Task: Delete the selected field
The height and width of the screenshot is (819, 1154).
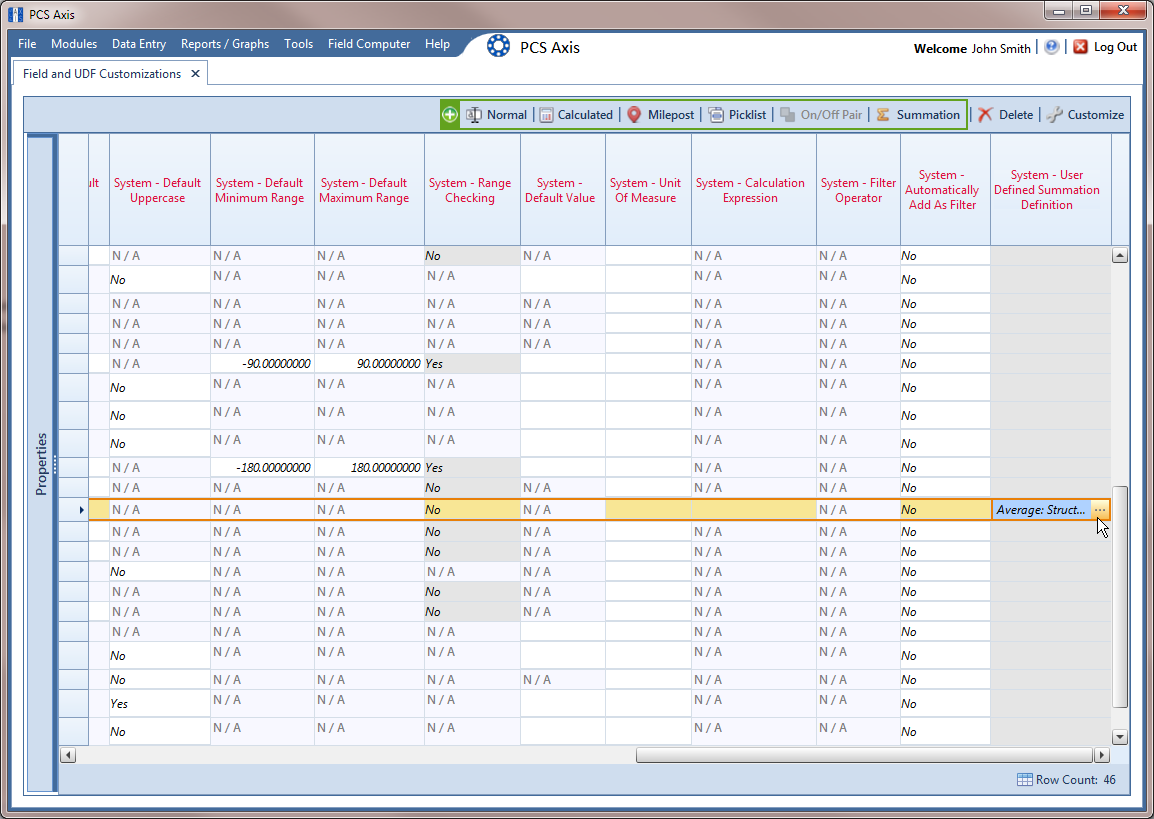Action: [x=1005, y=115]
